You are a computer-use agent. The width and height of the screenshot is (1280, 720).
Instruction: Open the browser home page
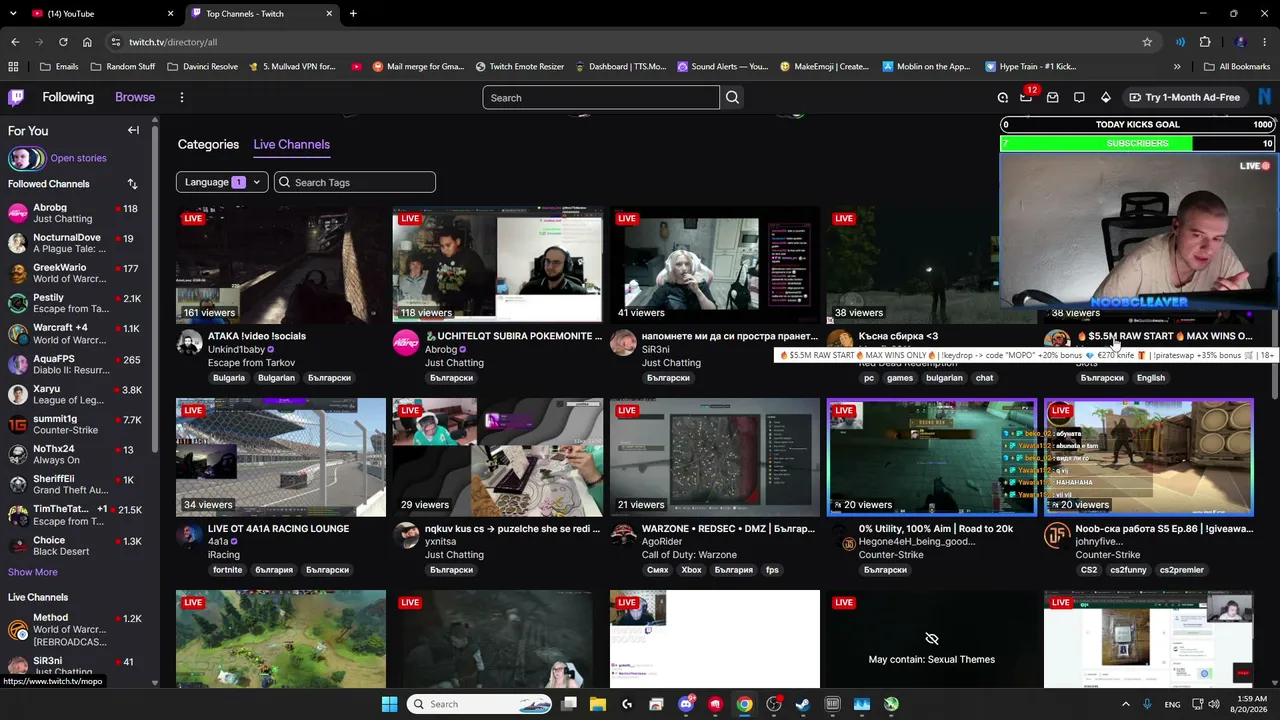(87, 42)
